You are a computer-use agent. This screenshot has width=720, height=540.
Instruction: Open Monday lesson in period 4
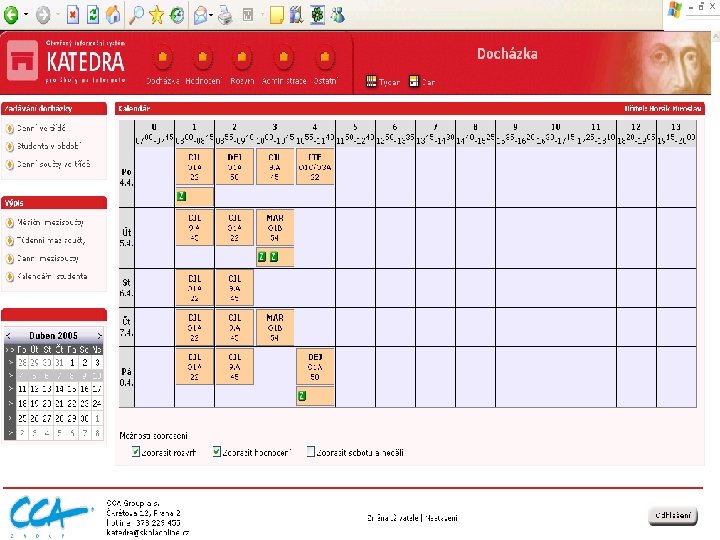click(x=315, y=167)
